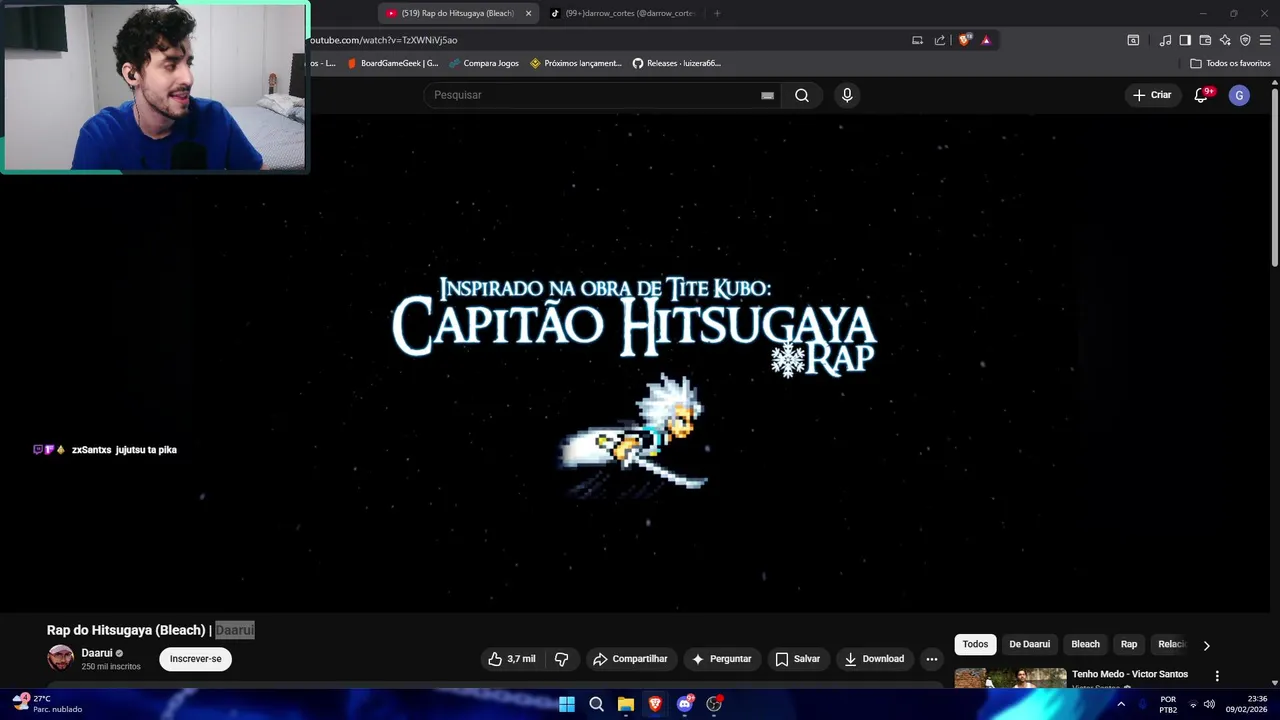Screen dimensions: 1280x720
Task: Open File Explorer from taskbar
Action: tap(626, 704)
